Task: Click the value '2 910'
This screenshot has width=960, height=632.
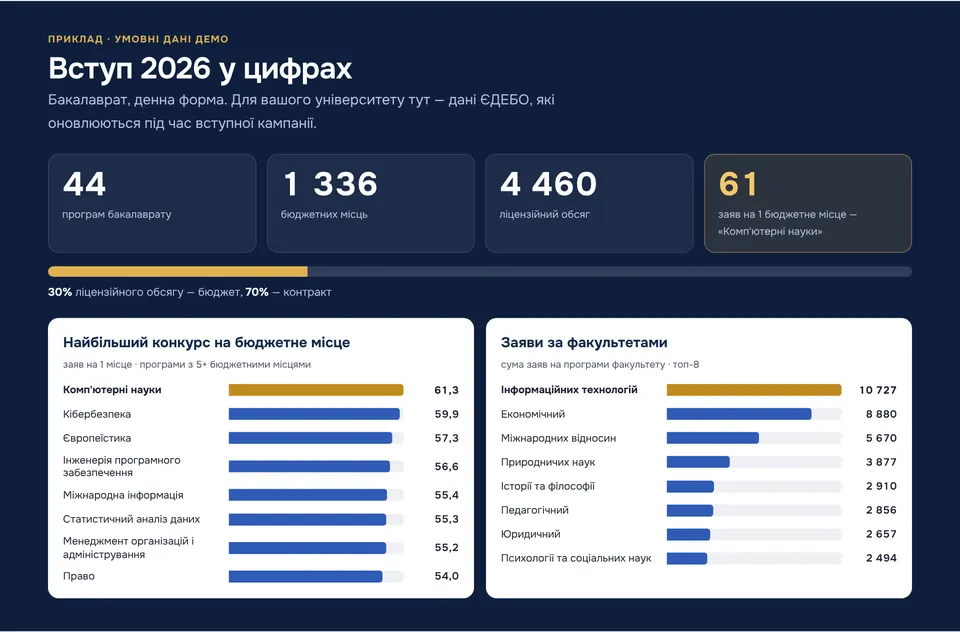Action: click(x=881, y=486)
